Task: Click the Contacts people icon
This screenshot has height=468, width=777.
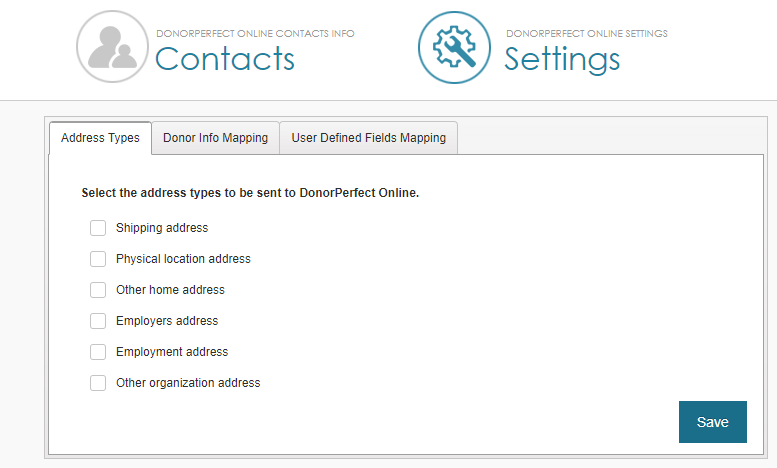Action: pyautogui.click(x=112, y=47)
